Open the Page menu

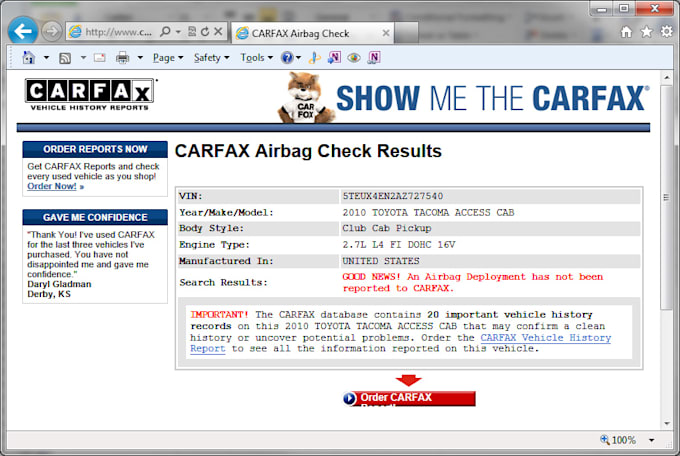(168, 58)
